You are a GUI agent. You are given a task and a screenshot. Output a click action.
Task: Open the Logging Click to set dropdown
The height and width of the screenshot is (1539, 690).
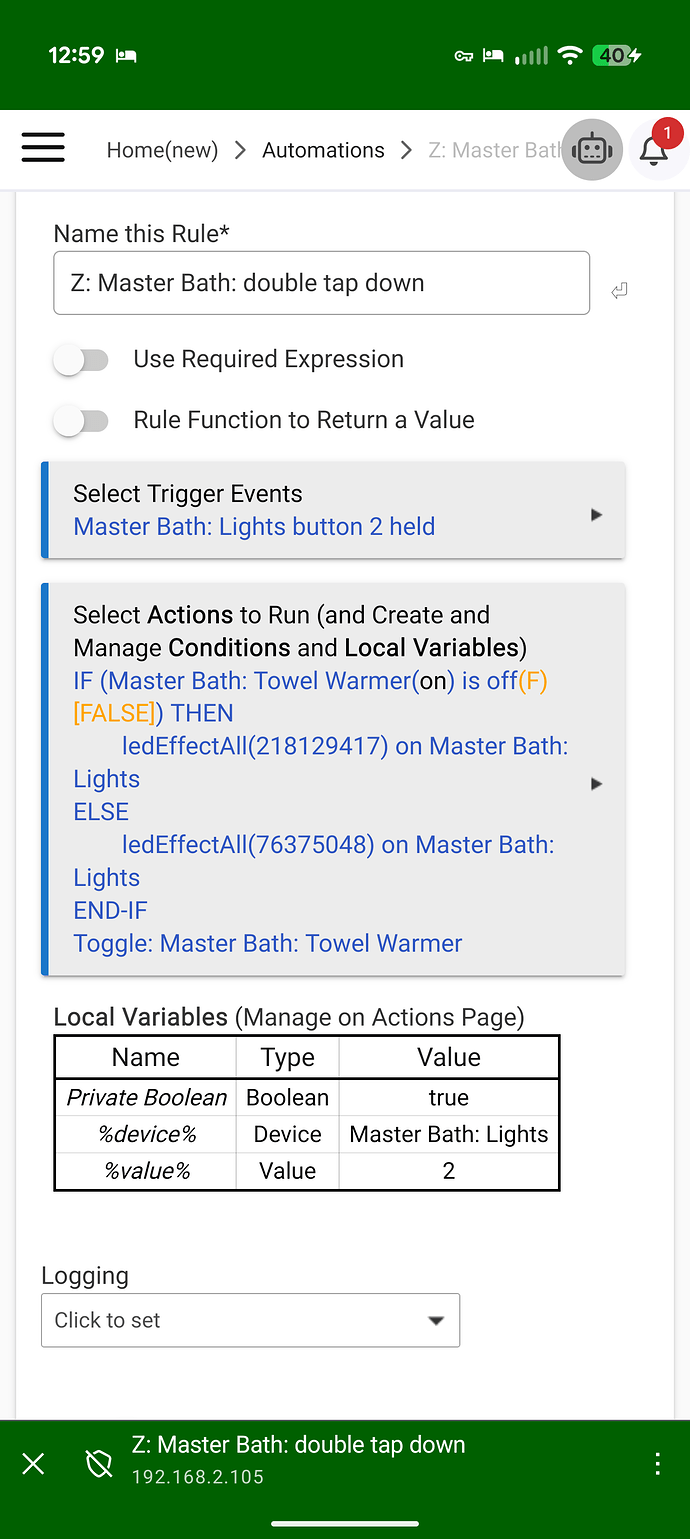pyautogui.click(x=250, y=1320)
